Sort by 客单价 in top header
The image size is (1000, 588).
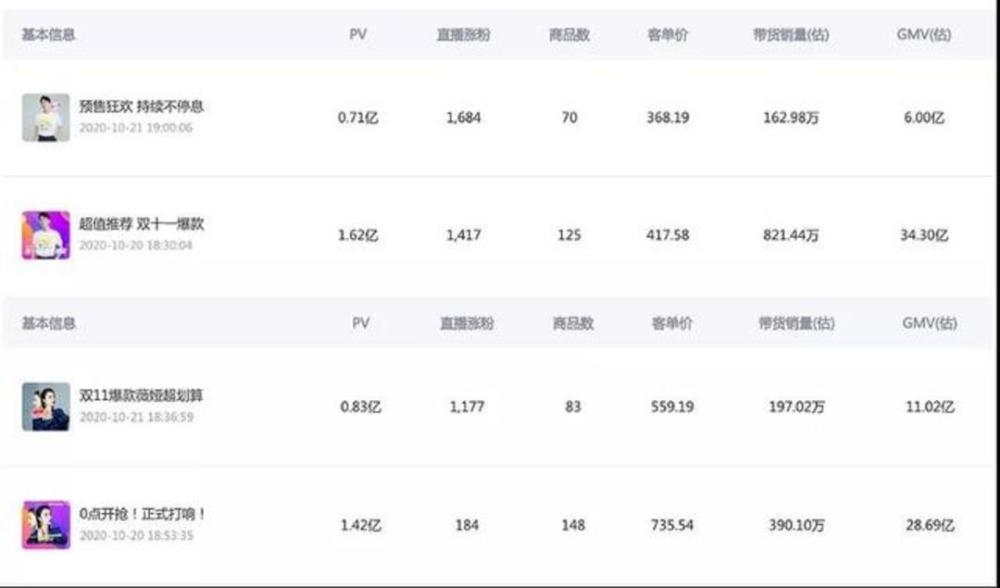coord(668,34)
